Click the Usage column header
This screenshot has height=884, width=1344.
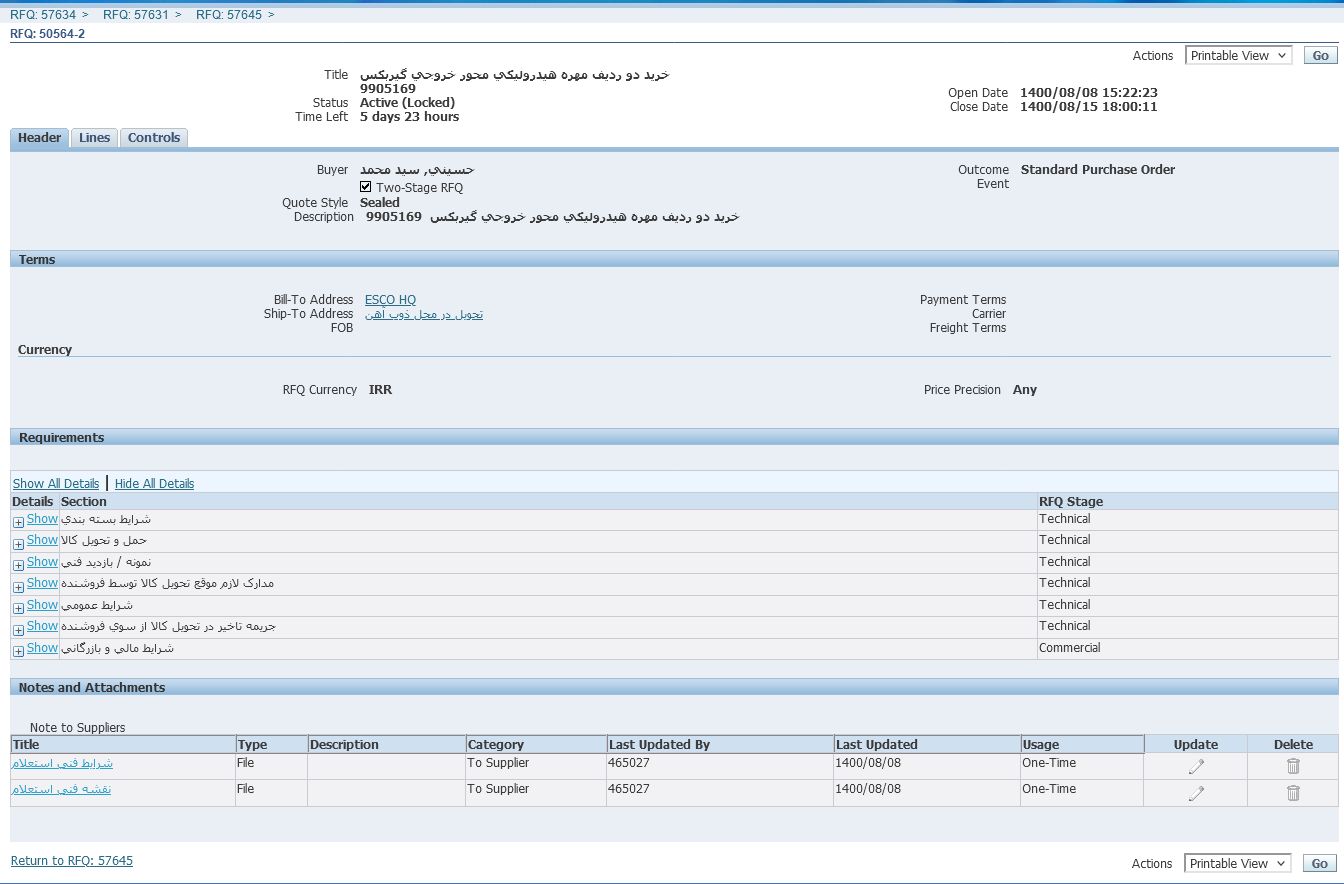(1082, 744)
